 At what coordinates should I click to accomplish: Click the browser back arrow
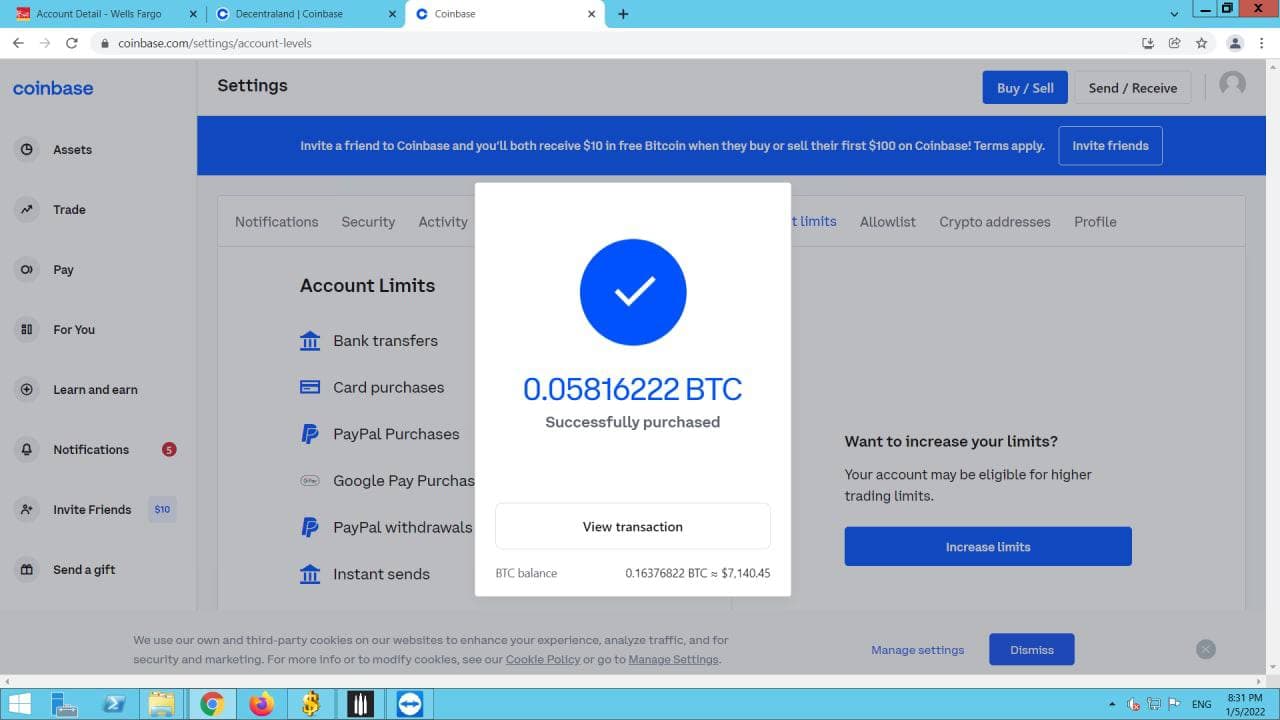tap(18, 43)
